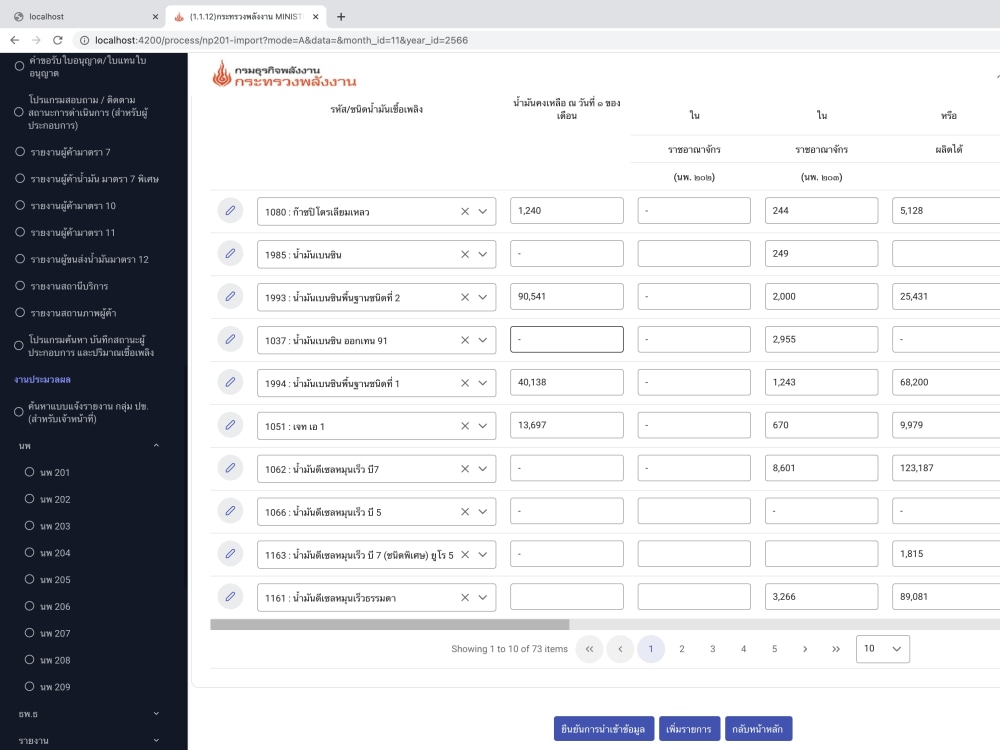Open dropdown arrow for 1080 fuel type
Viewport: 1000px width, 750px height.
click(483, 212)
